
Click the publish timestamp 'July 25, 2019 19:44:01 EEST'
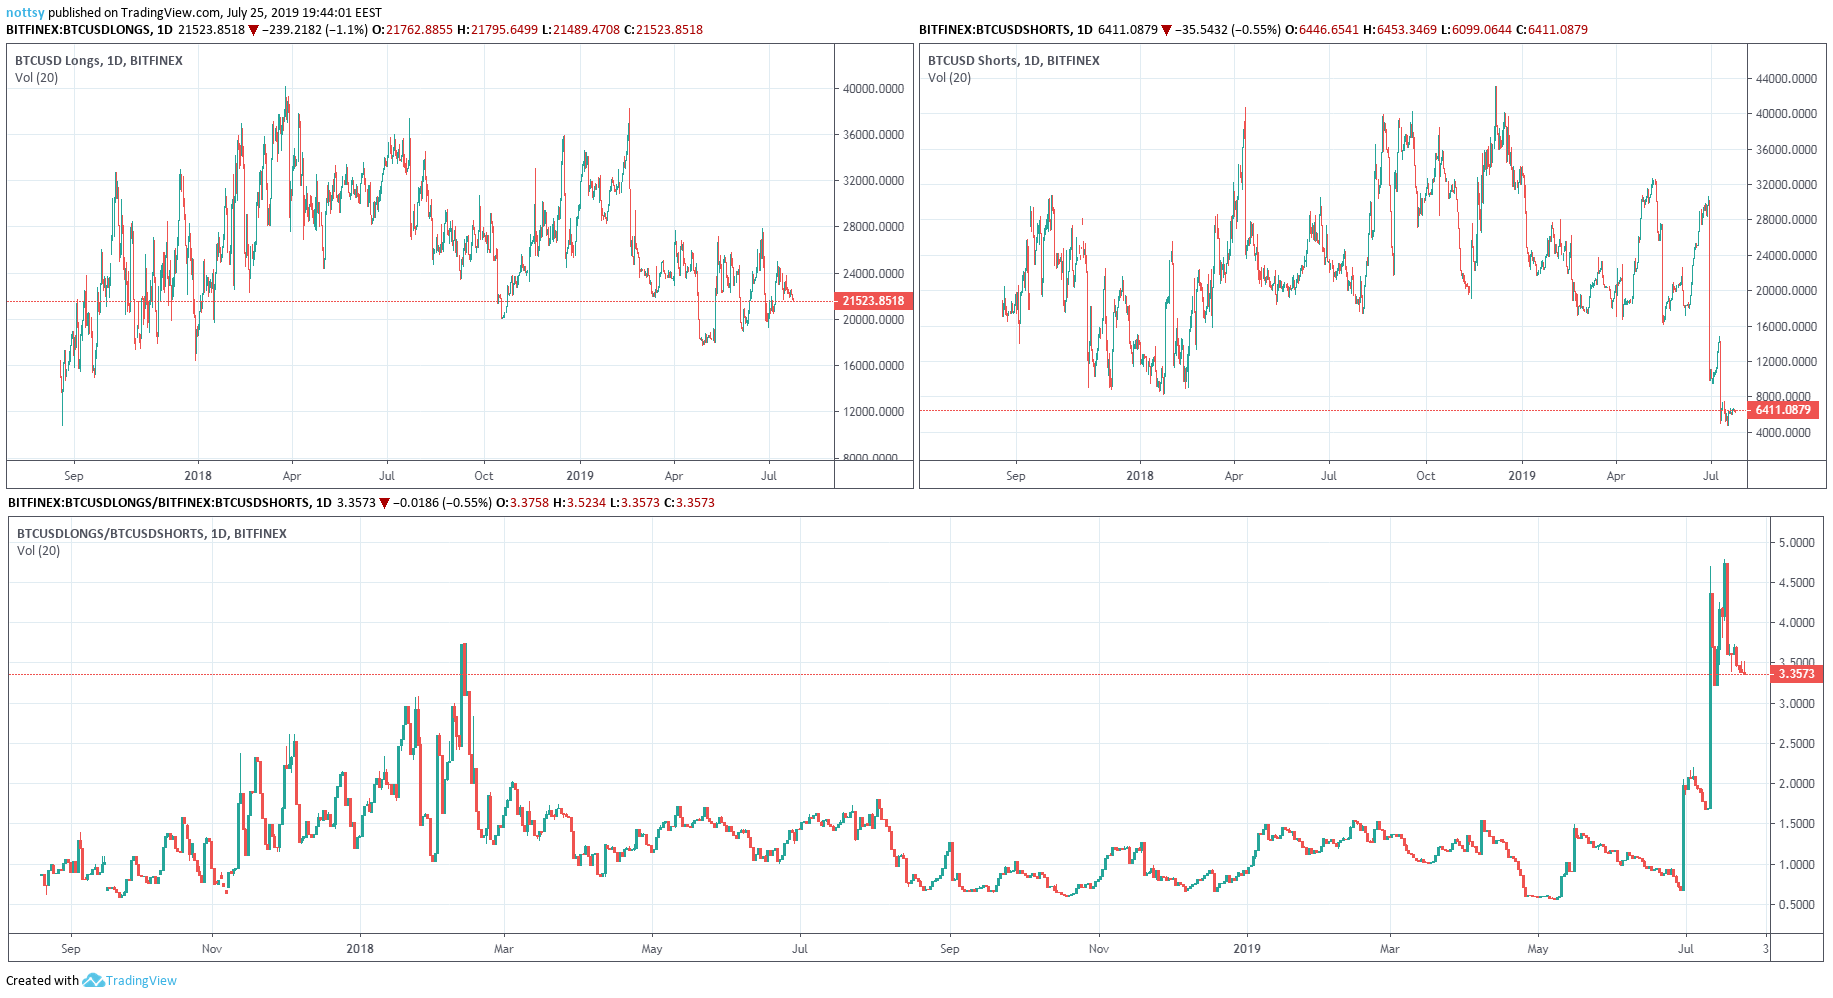[x=304, y=13]
